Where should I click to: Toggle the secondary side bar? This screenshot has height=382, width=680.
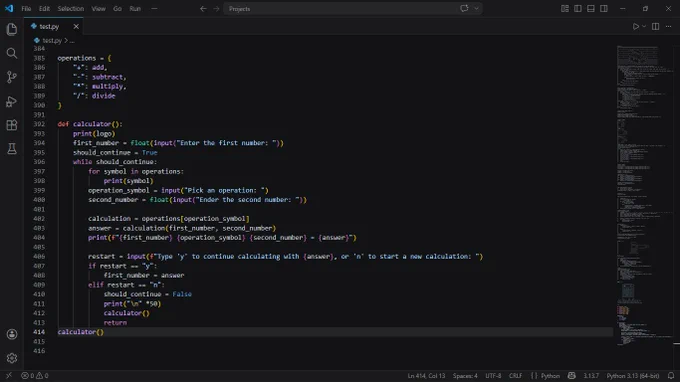604,9
